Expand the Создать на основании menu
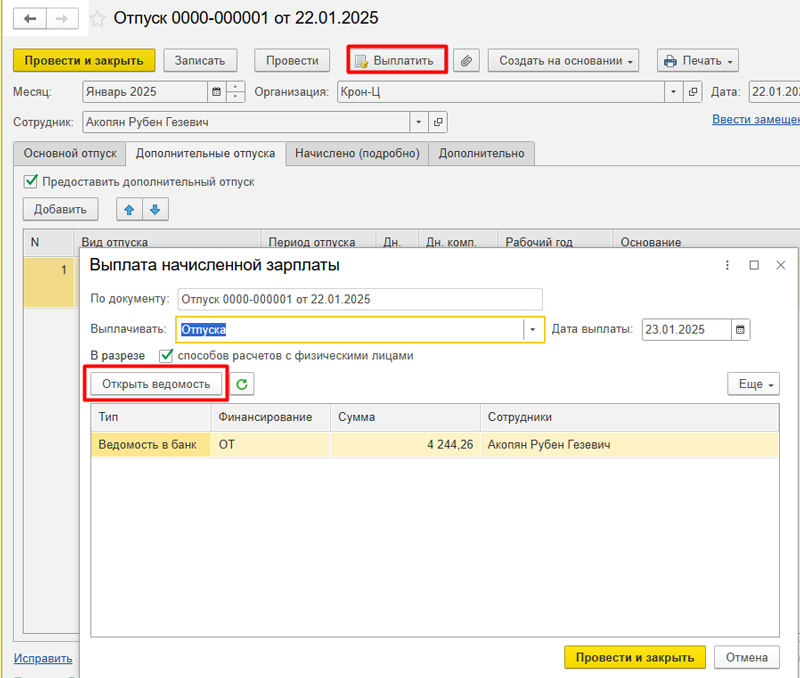This screenshot has width=800, height=678. tap(563, 61)
